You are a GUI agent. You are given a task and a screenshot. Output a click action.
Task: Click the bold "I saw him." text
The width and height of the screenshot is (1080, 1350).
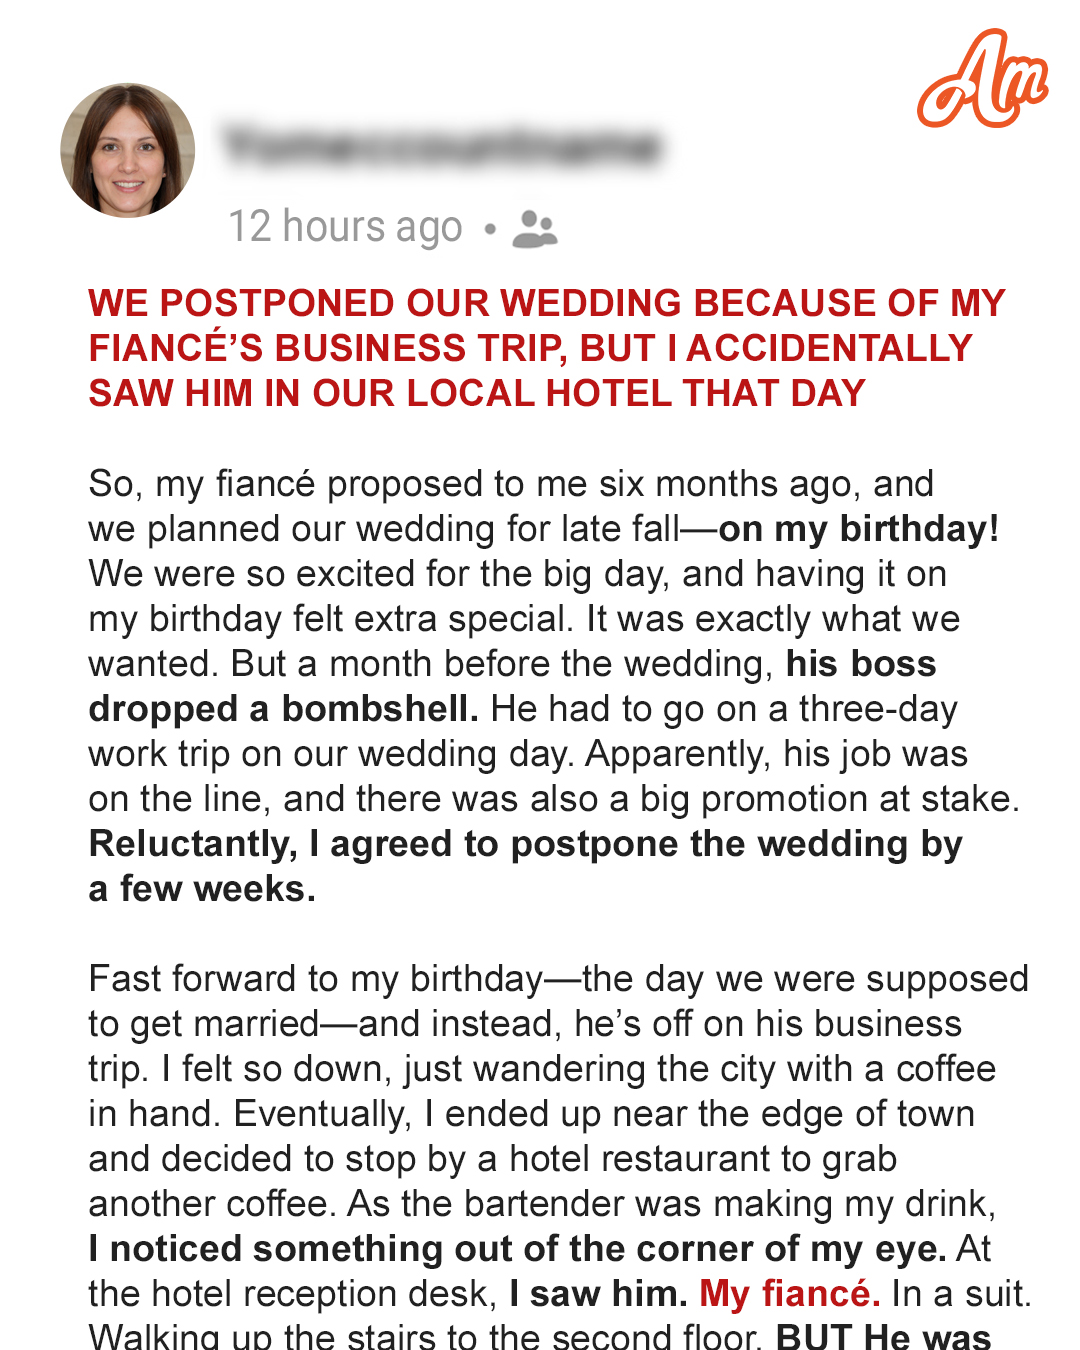point(598,1293)
